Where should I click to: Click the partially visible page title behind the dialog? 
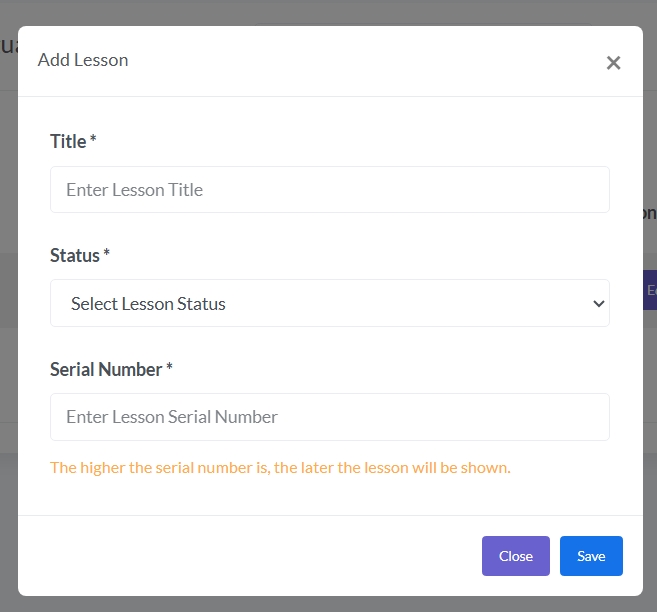tap(8, 45)
